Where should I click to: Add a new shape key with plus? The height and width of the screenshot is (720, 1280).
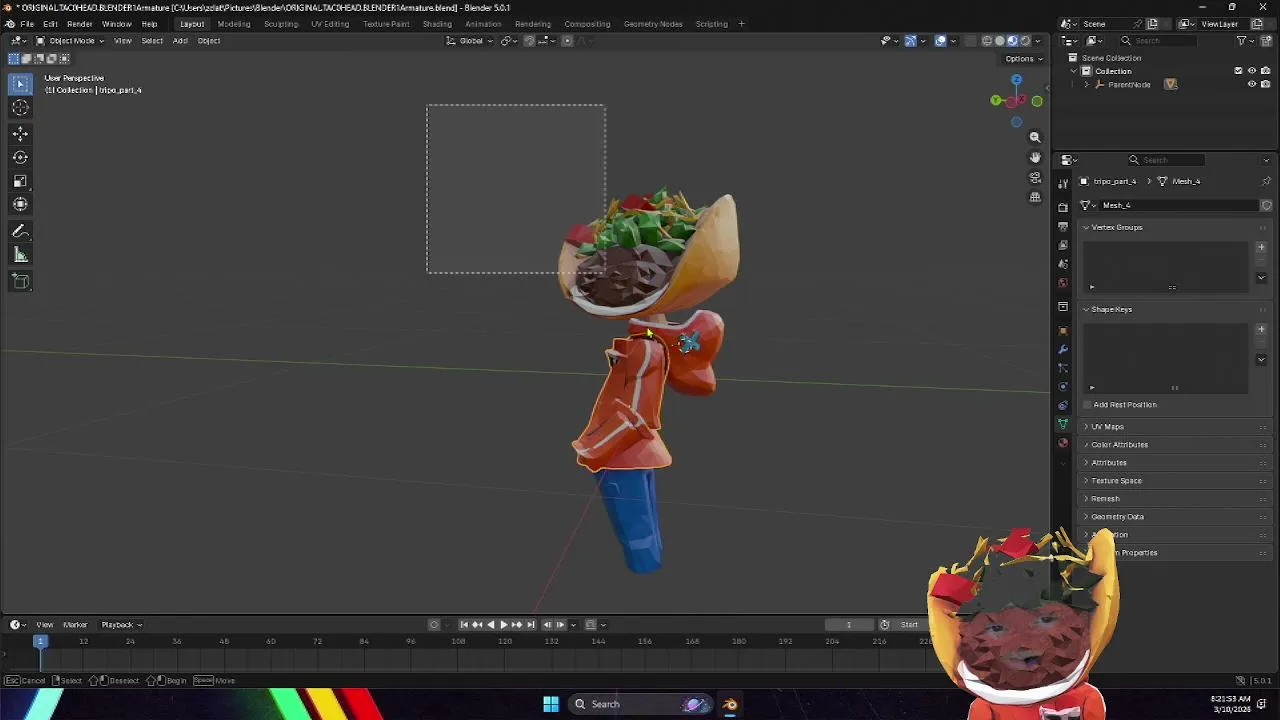(1261, 329)
